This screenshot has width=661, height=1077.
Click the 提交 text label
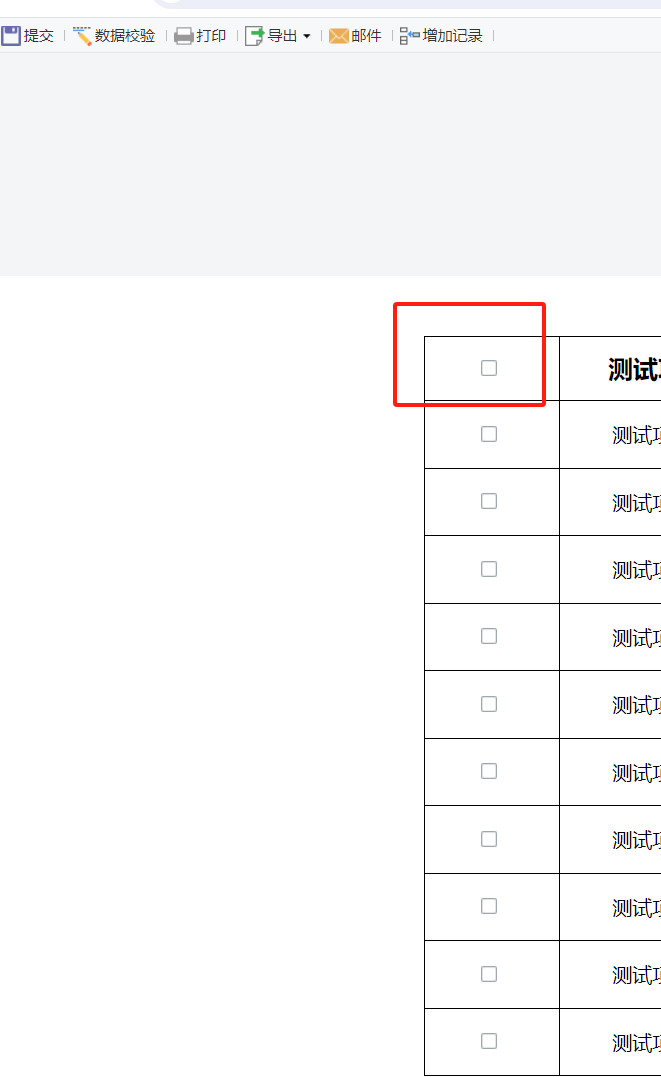pyautogui.click(x=38, y=36)
